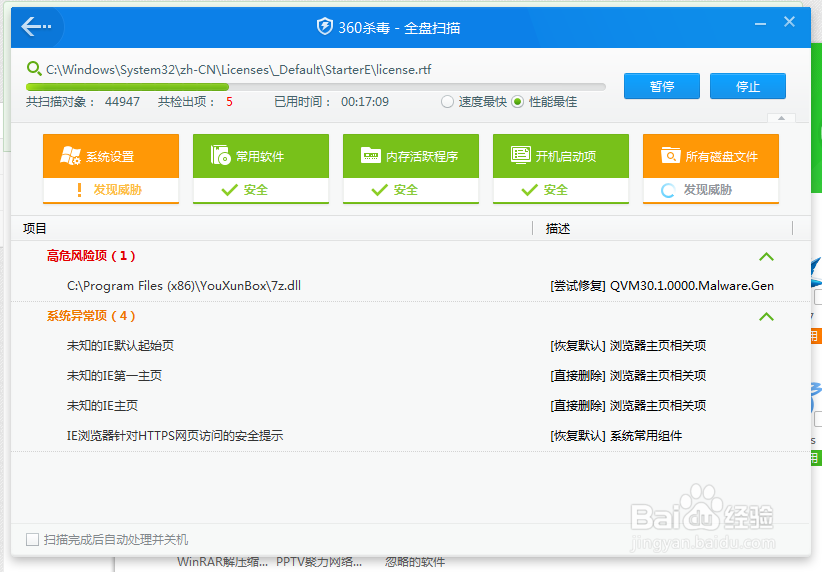Click 恢复默认 for 未知的IE默认起始页

click(578, 346)
